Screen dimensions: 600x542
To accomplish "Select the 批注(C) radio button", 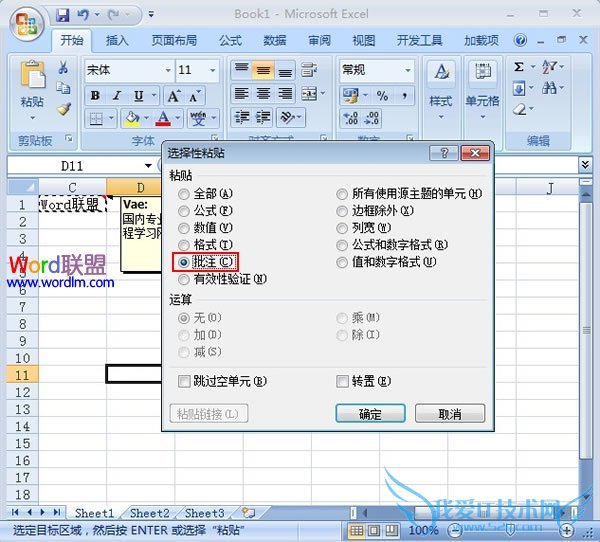I will click(x=184, y=262).
